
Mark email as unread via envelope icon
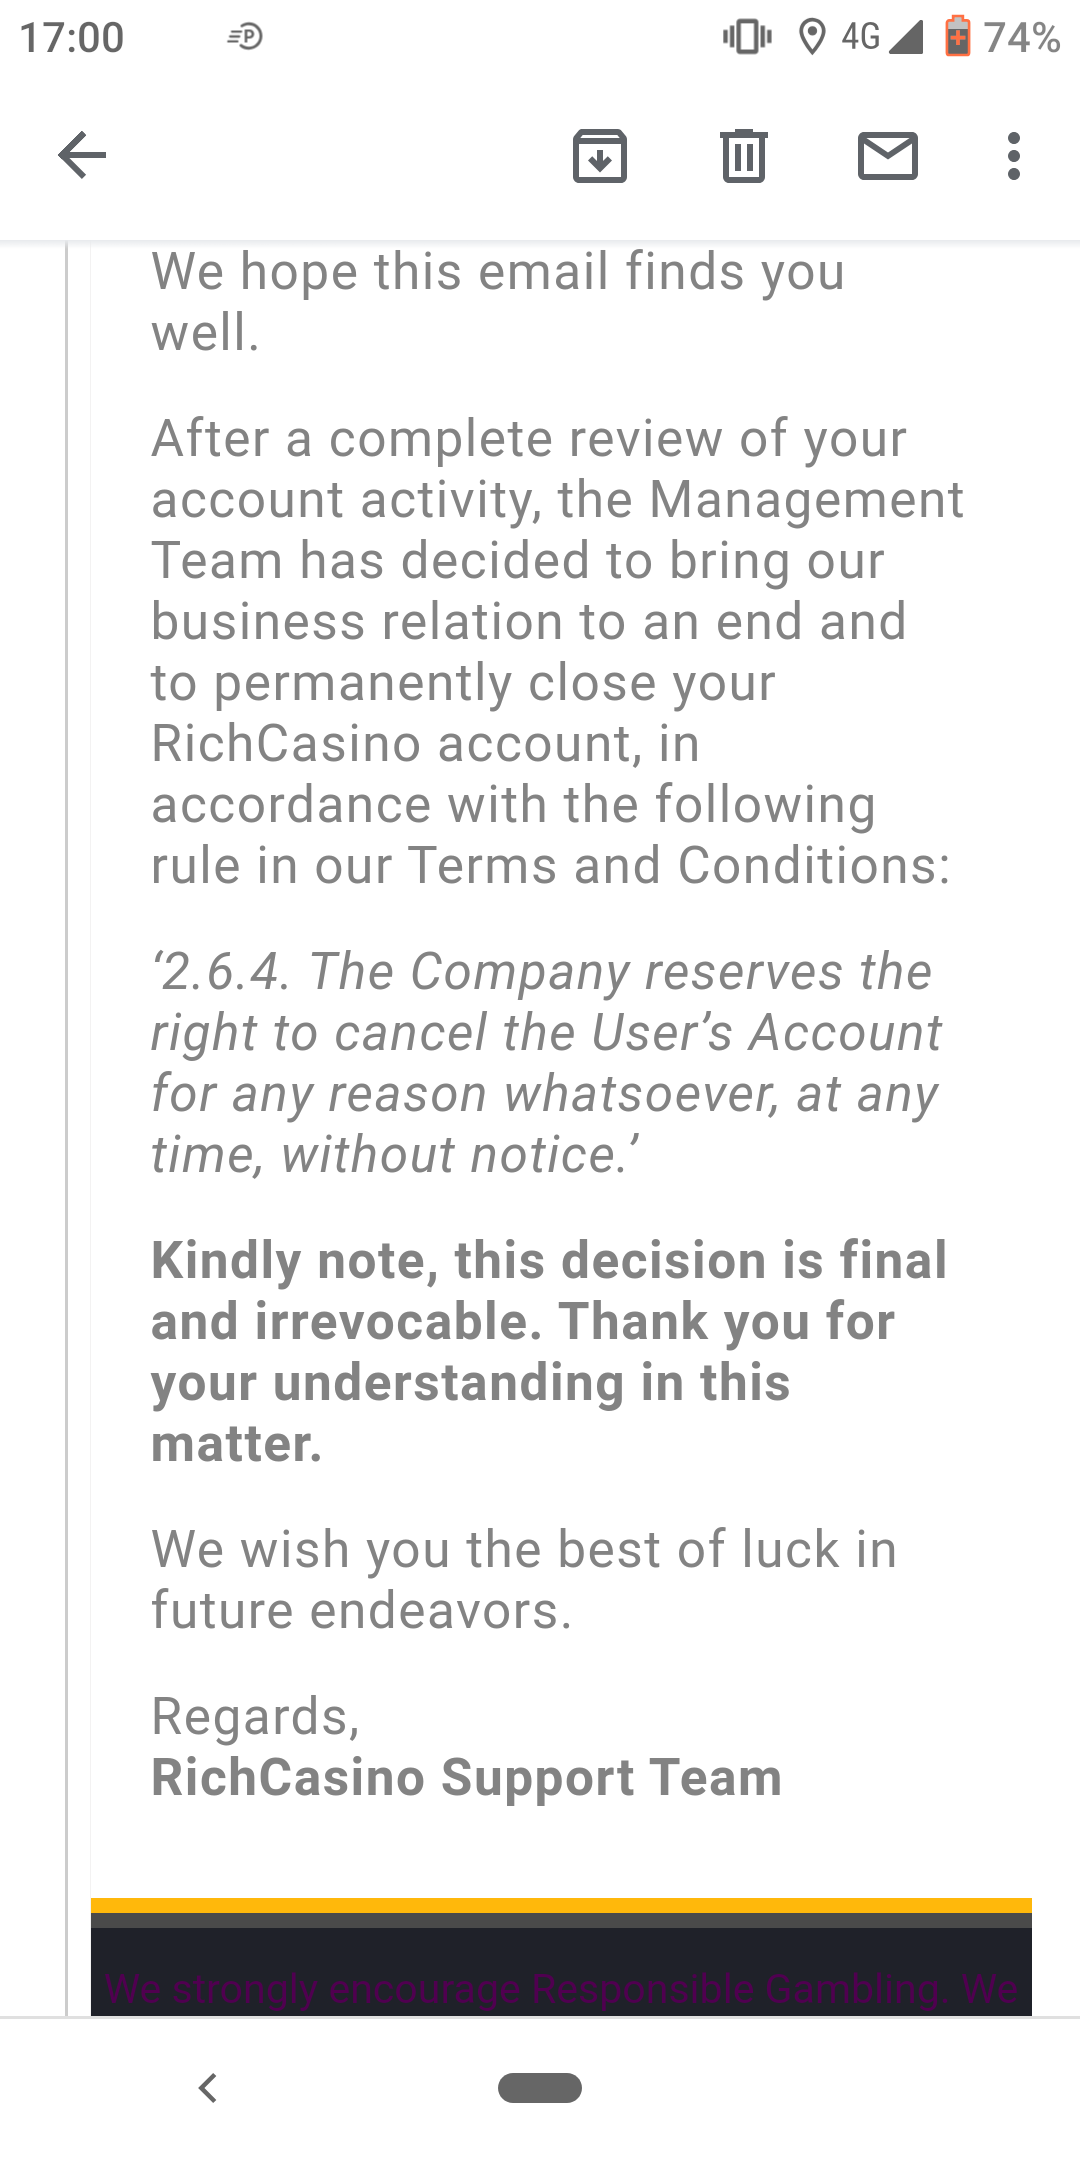888,156
